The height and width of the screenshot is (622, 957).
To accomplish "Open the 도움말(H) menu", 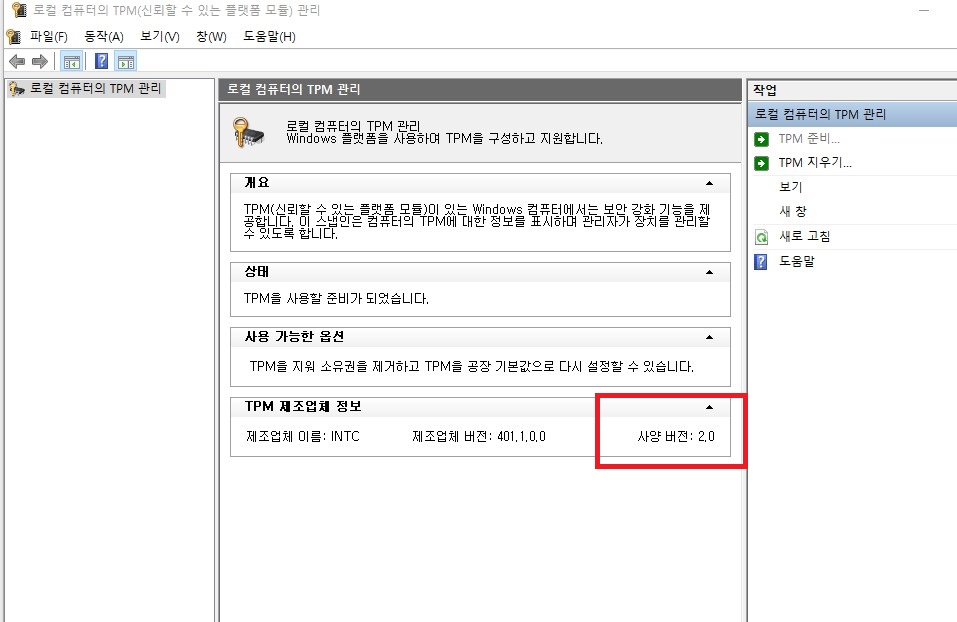I will [269, 37].
